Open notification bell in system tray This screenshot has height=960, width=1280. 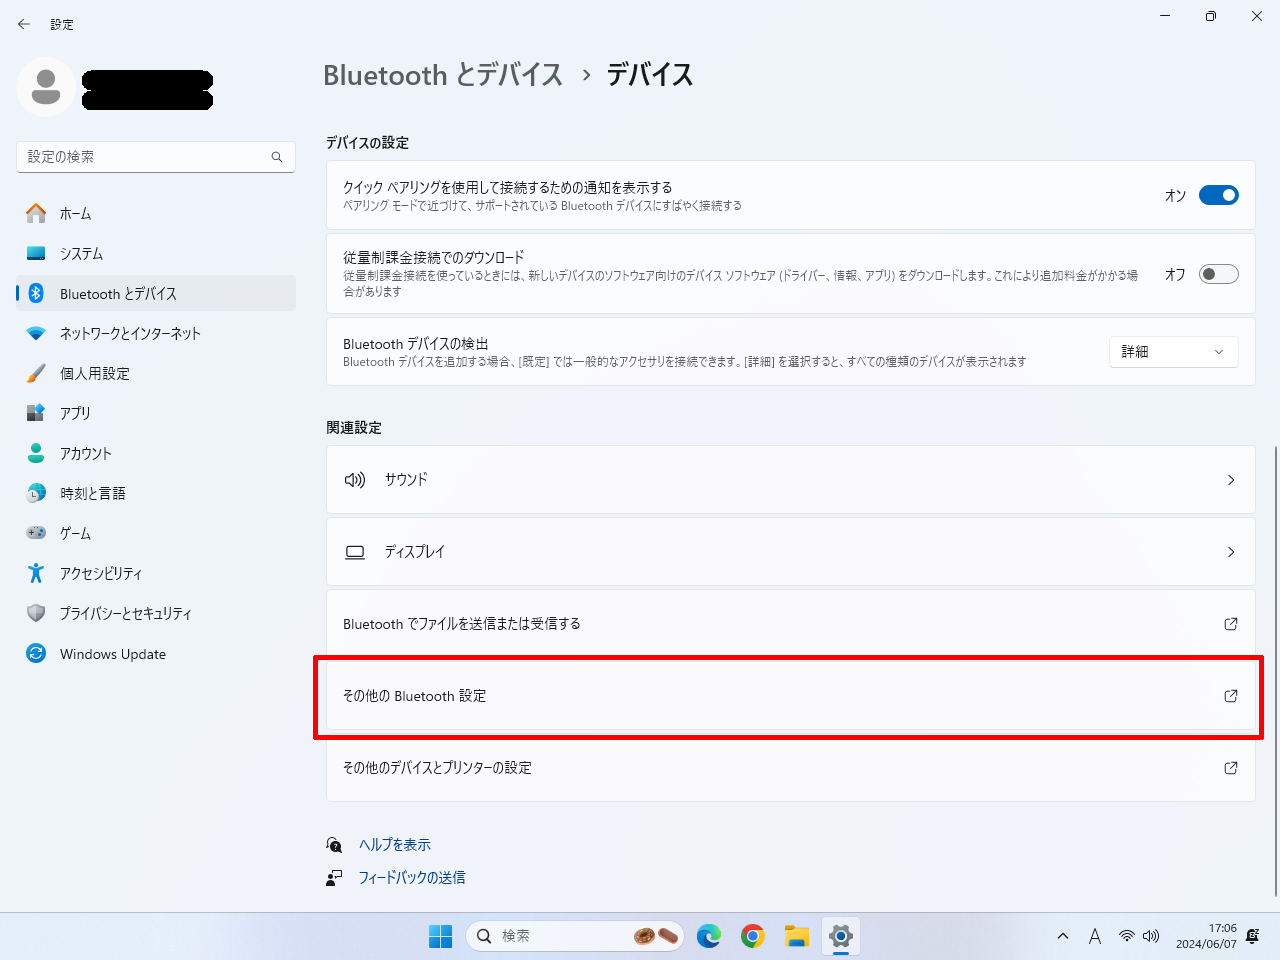[x=1253, y=936]
